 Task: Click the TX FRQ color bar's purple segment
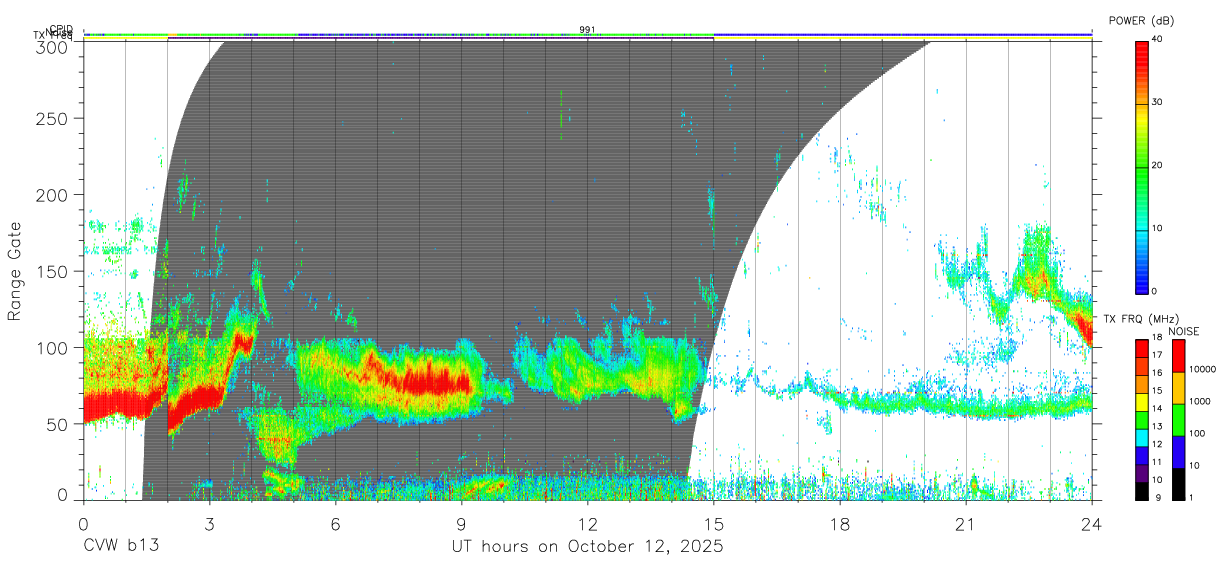point(1141,473)
